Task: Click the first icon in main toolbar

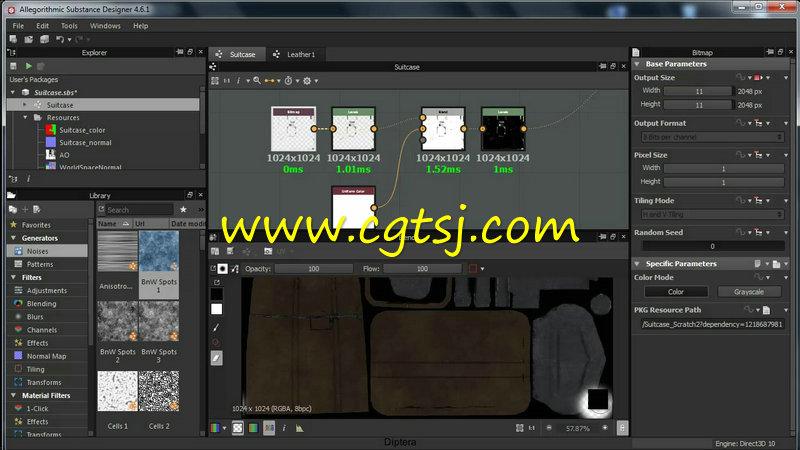Action: click(13, 39)
